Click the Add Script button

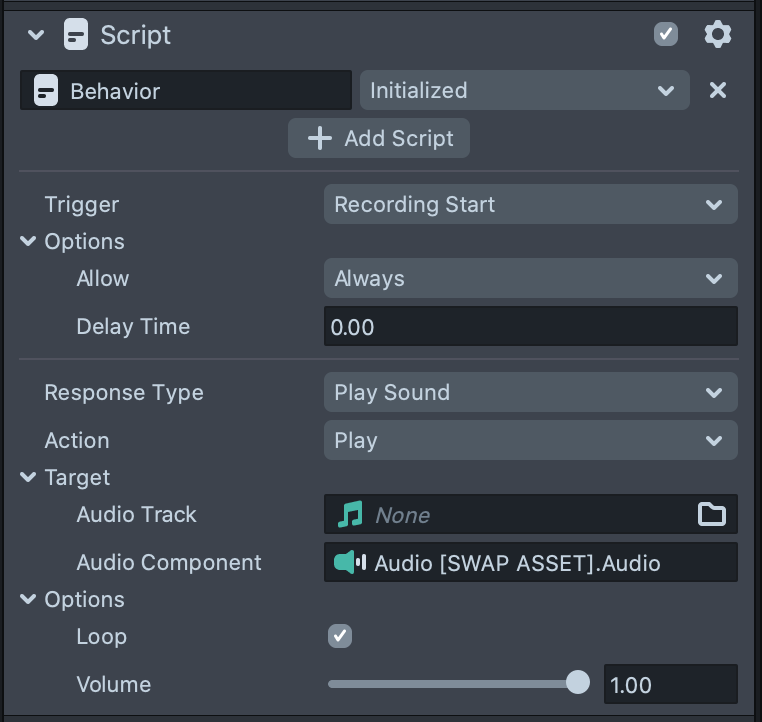click(x=379, y=139)
